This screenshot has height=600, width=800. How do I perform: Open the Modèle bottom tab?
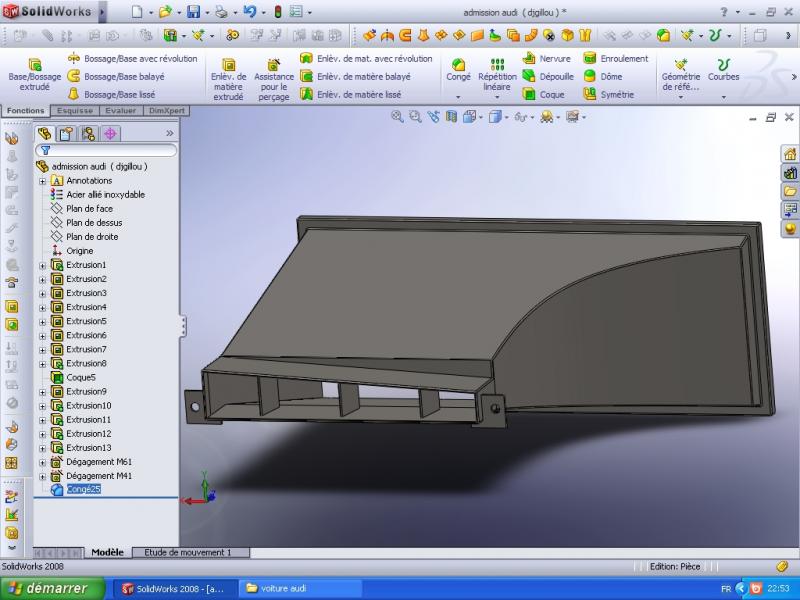[x=108, y=552]
